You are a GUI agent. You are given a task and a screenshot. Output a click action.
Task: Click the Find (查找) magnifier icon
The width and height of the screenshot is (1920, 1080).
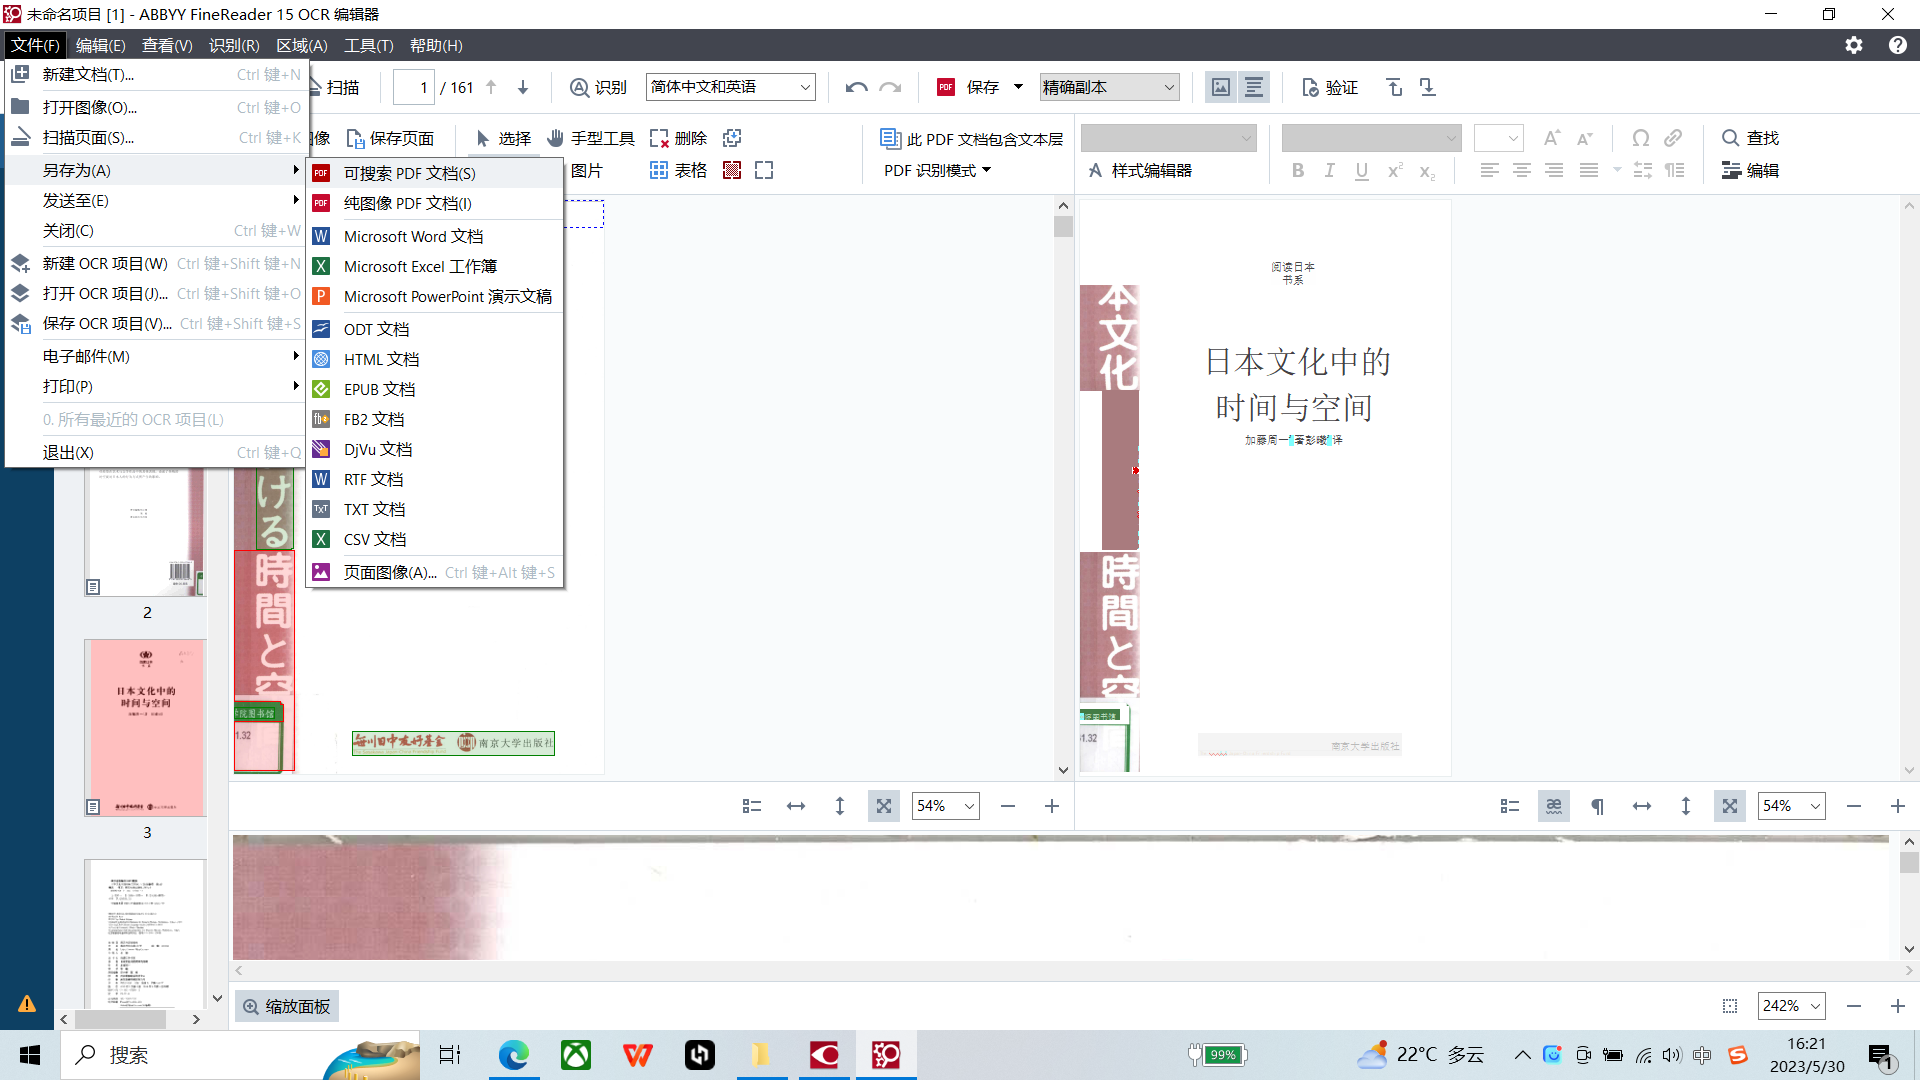coord(1730,138)
